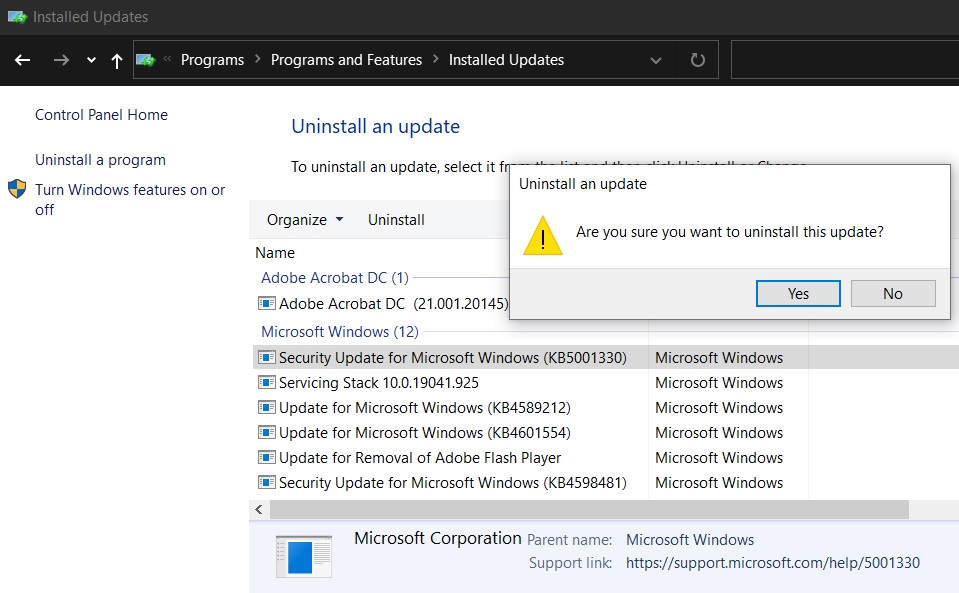Click the horizontal scrollbar left arrow

tap(259, 509)
